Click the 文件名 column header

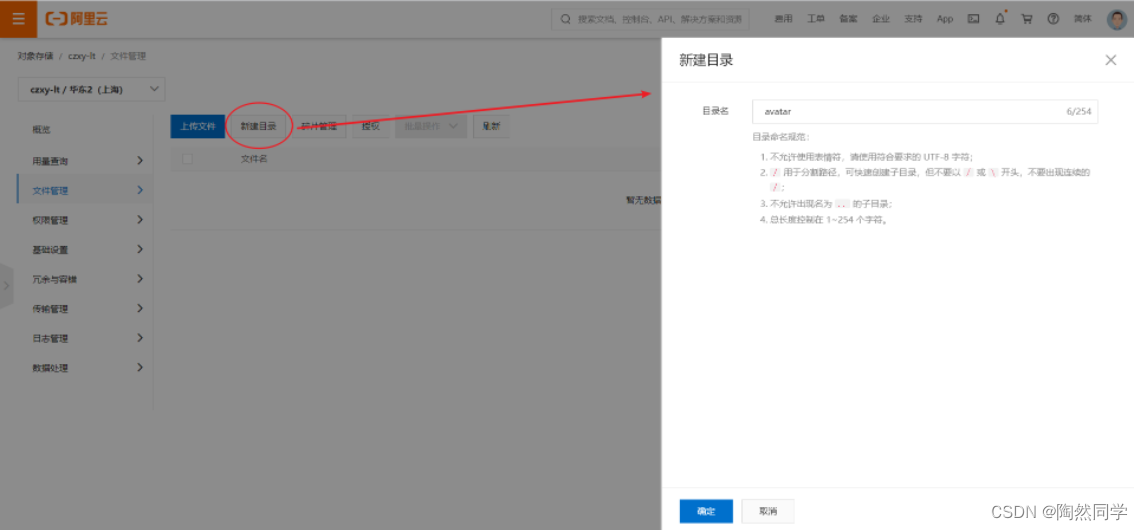(x=254, y=158)
